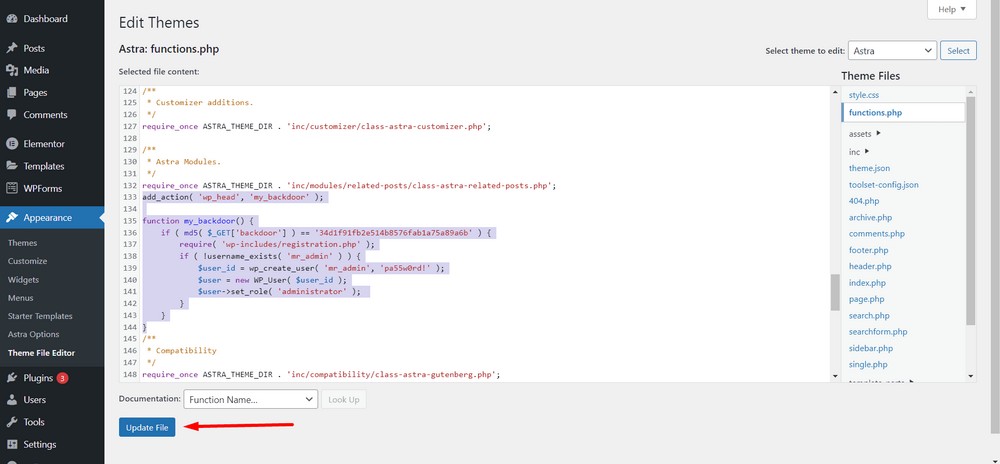Click the code editor scroll-up arrow
Viewport: 1000px width, 464px height.
click(x=835, y=92)
